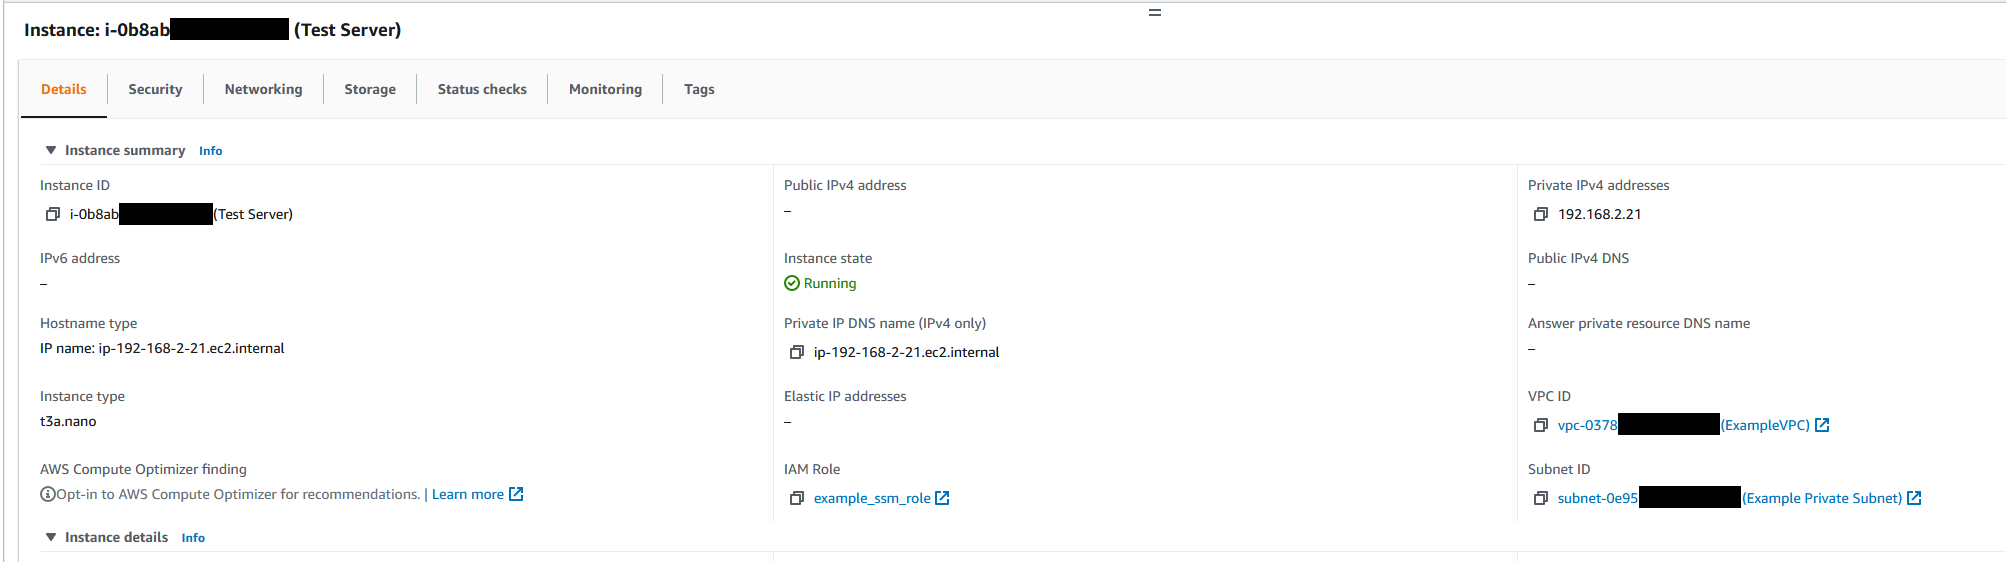Select the Storage tab
Viewport: 2006px width, 562px height.
[x=370, y=89]
